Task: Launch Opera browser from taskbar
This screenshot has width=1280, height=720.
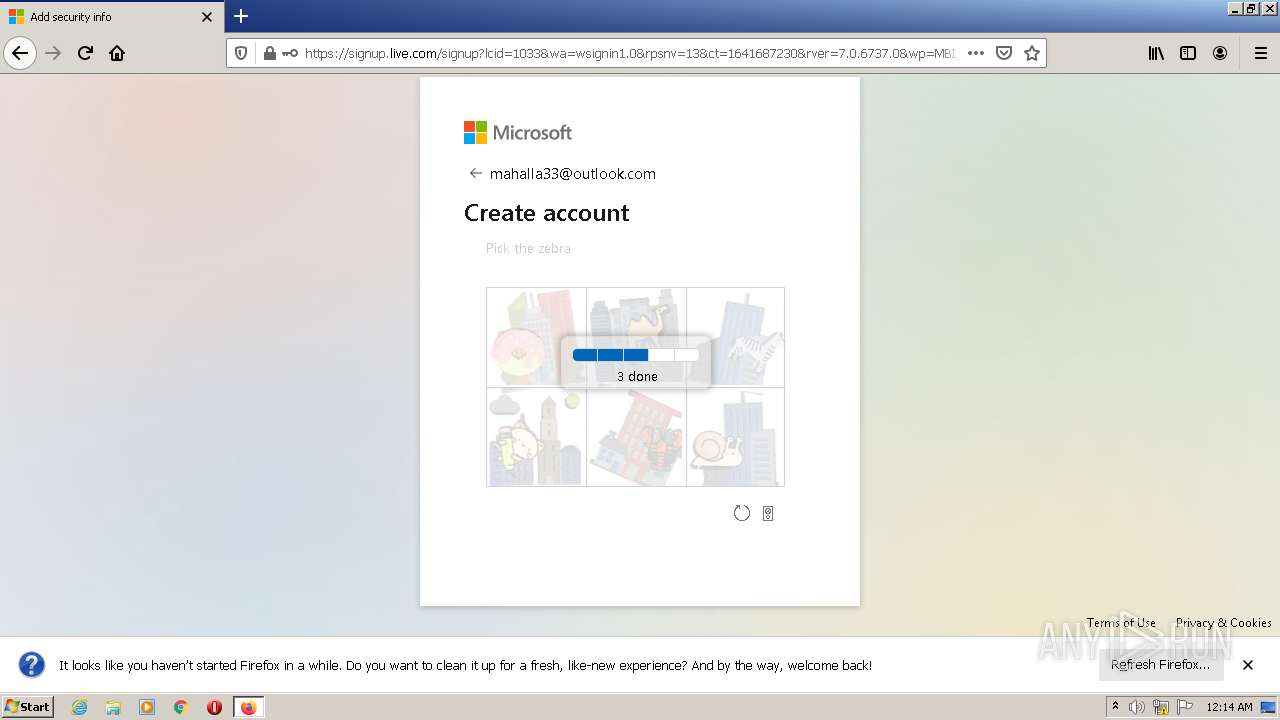Action: 214,707
